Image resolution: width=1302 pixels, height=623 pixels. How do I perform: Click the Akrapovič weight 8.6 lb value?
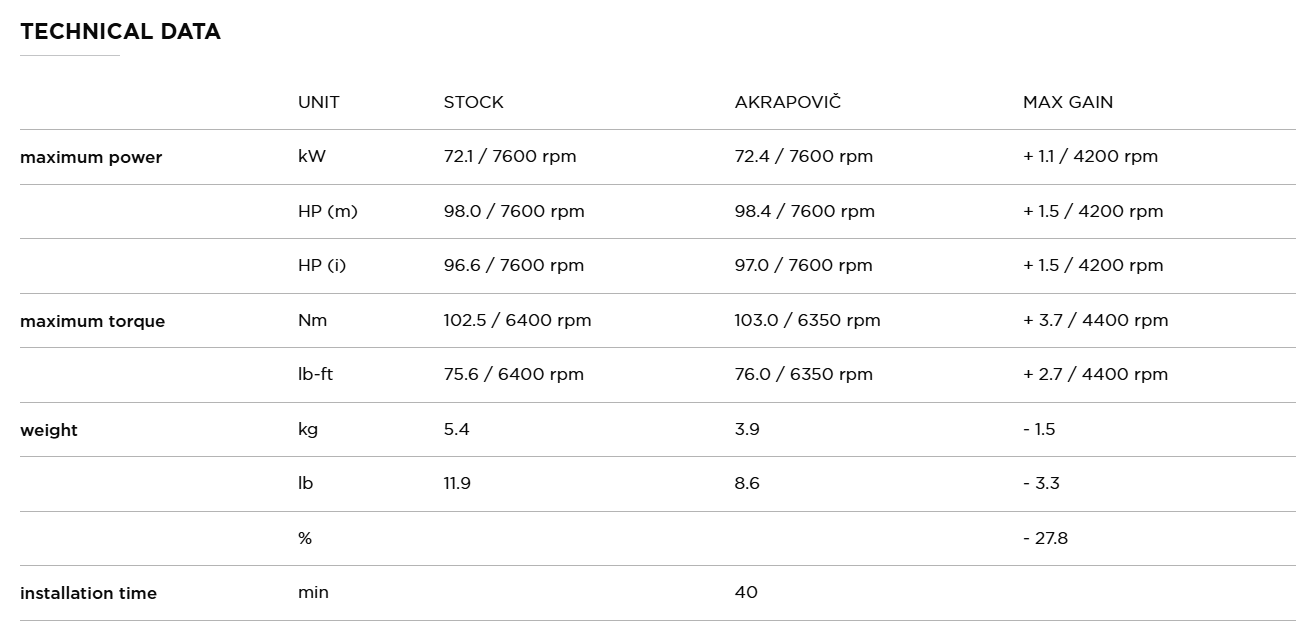[747, 483]
